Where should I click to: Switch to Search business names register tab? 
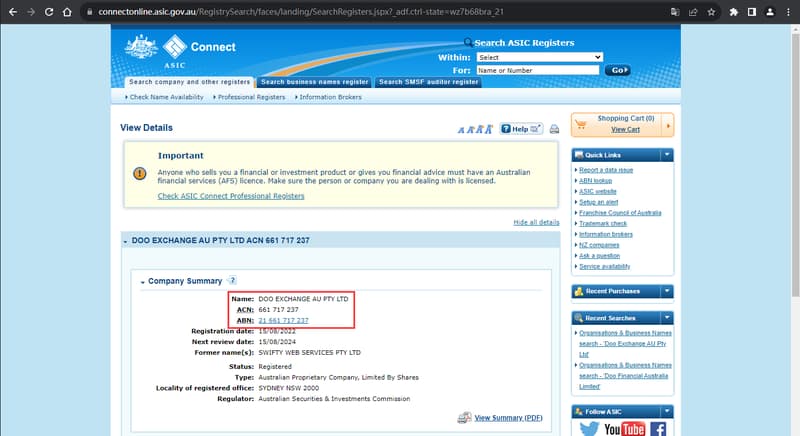[x=314, y=82]
